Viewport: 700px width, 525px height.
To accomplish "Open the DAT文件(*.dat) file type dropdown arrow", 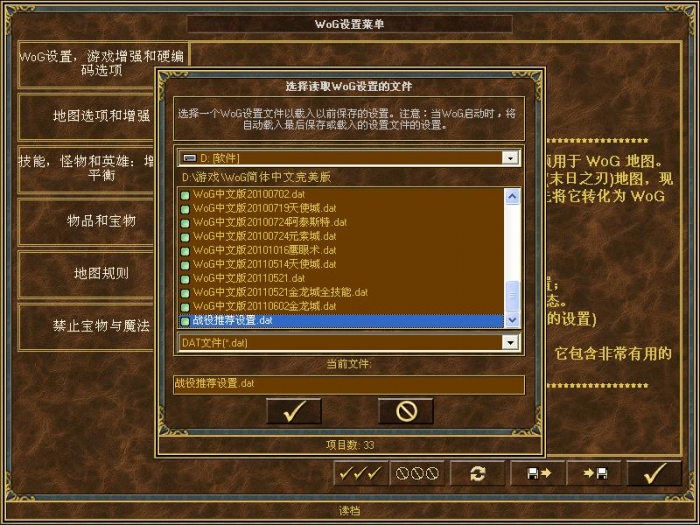I will coord(510,342).
